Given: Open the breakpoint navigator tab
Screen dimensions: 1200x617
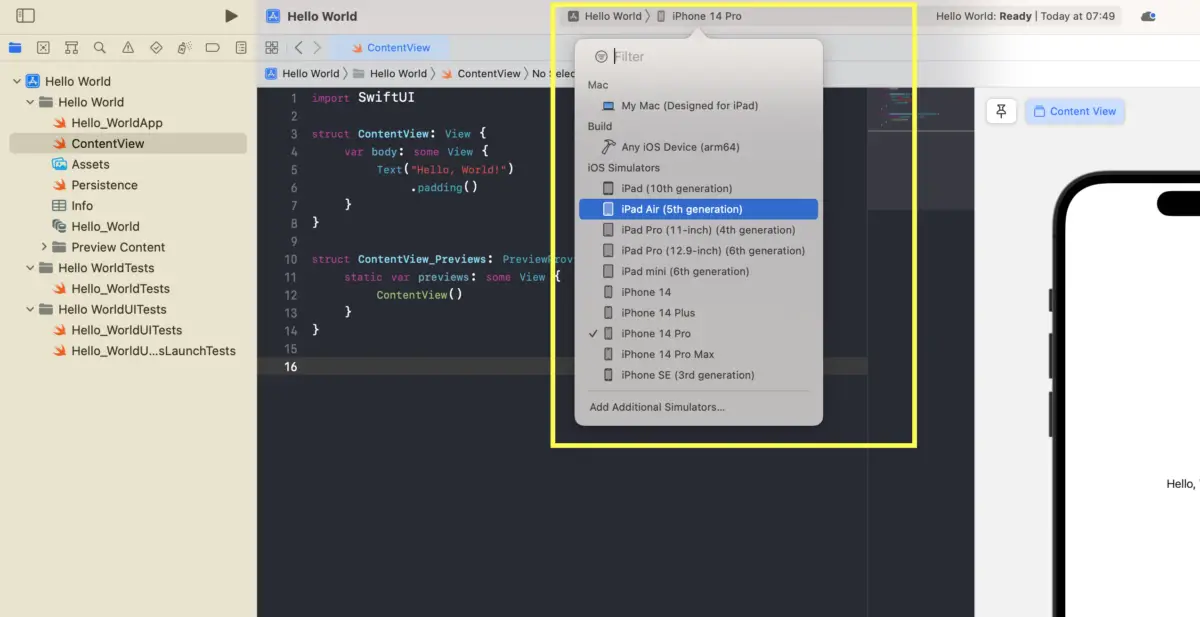Looking at the screenshot, I should coord(212,48).
